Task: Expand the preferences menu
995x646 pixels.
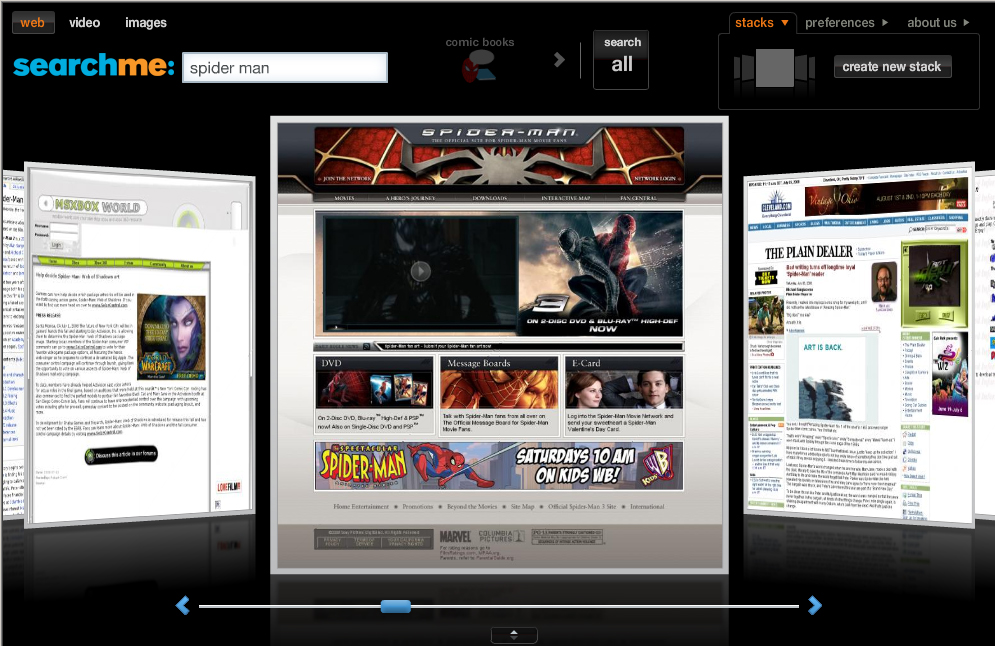Action: 847,23
